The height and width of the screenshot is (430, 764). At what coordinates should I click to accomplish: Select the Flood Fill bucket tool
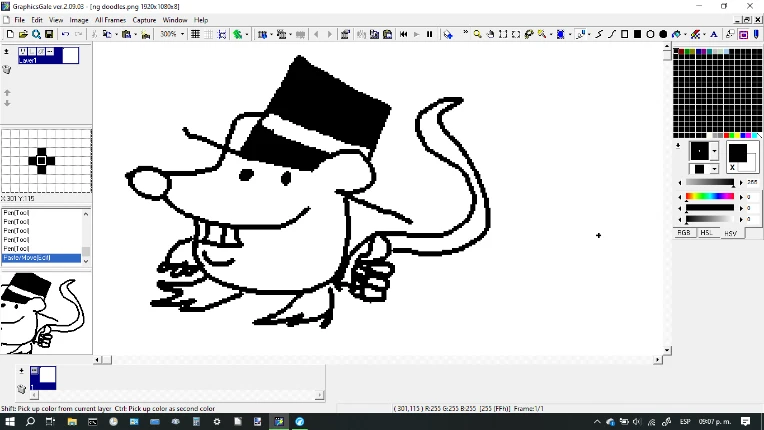(676, 34)
